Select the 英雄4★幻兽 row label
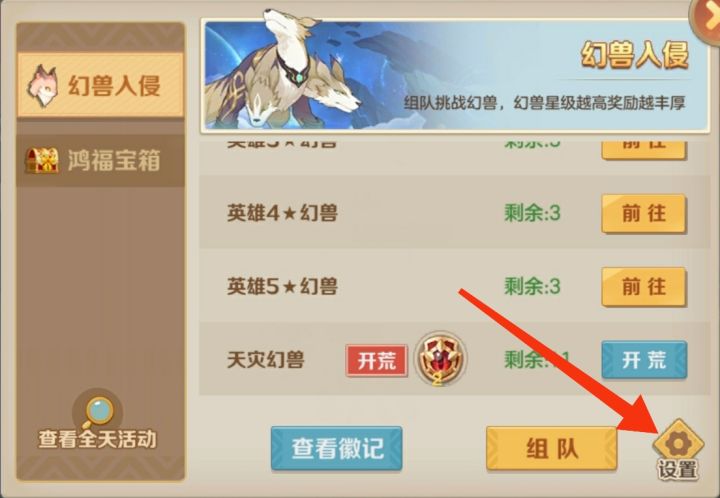The image size is (720, 498). [x=282, y=213]
